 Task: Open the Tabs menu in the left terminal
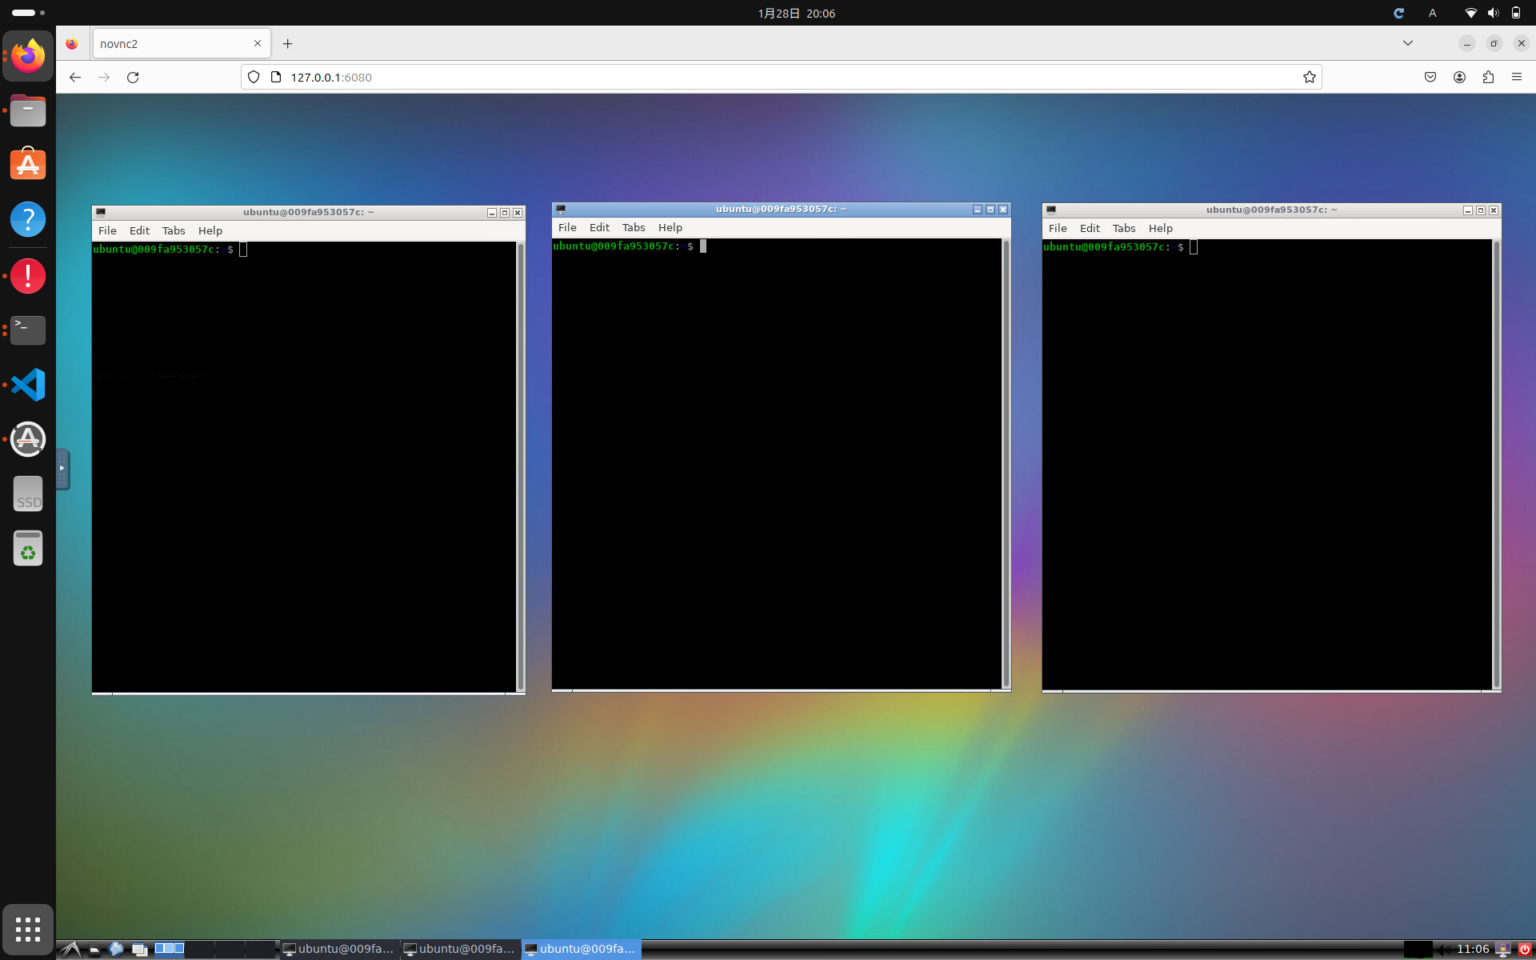point(174,231)
